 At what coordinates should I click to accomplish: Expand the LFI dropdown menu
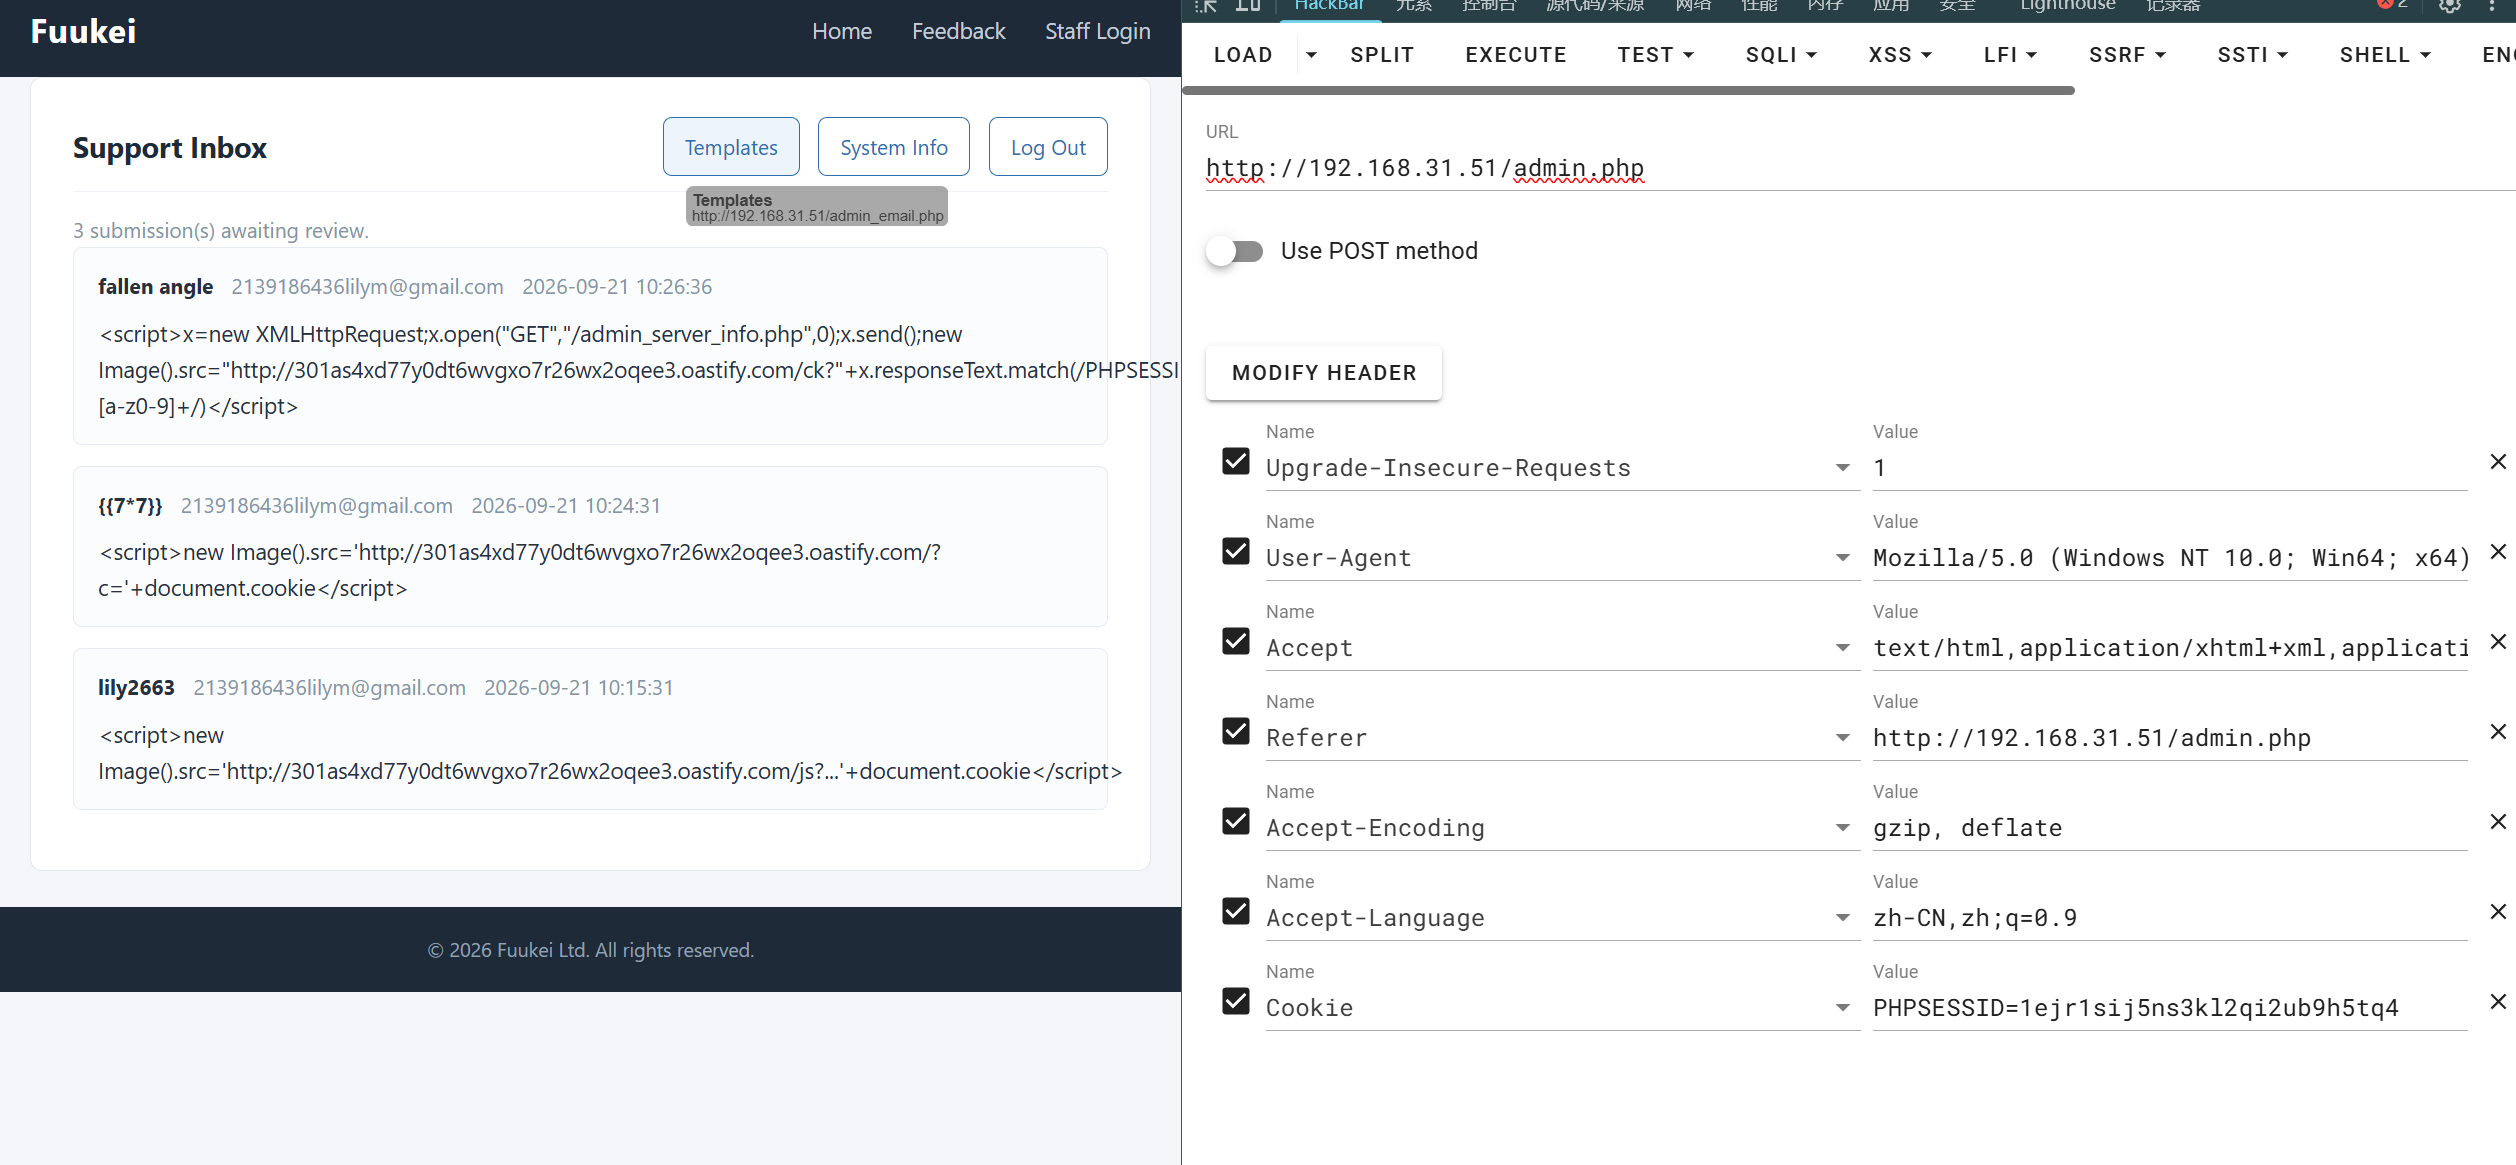tap(2010, 55)
